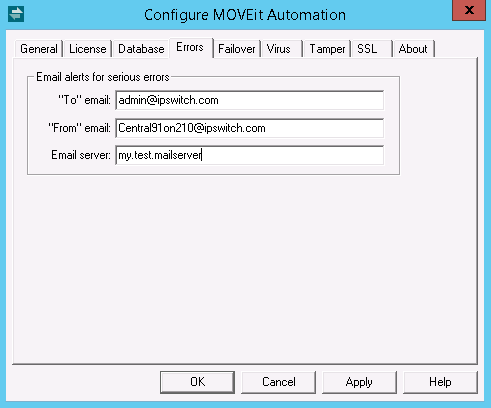Click the "Email alerts for serious errors" group label

pyautogui.click(x=103, y=77)
